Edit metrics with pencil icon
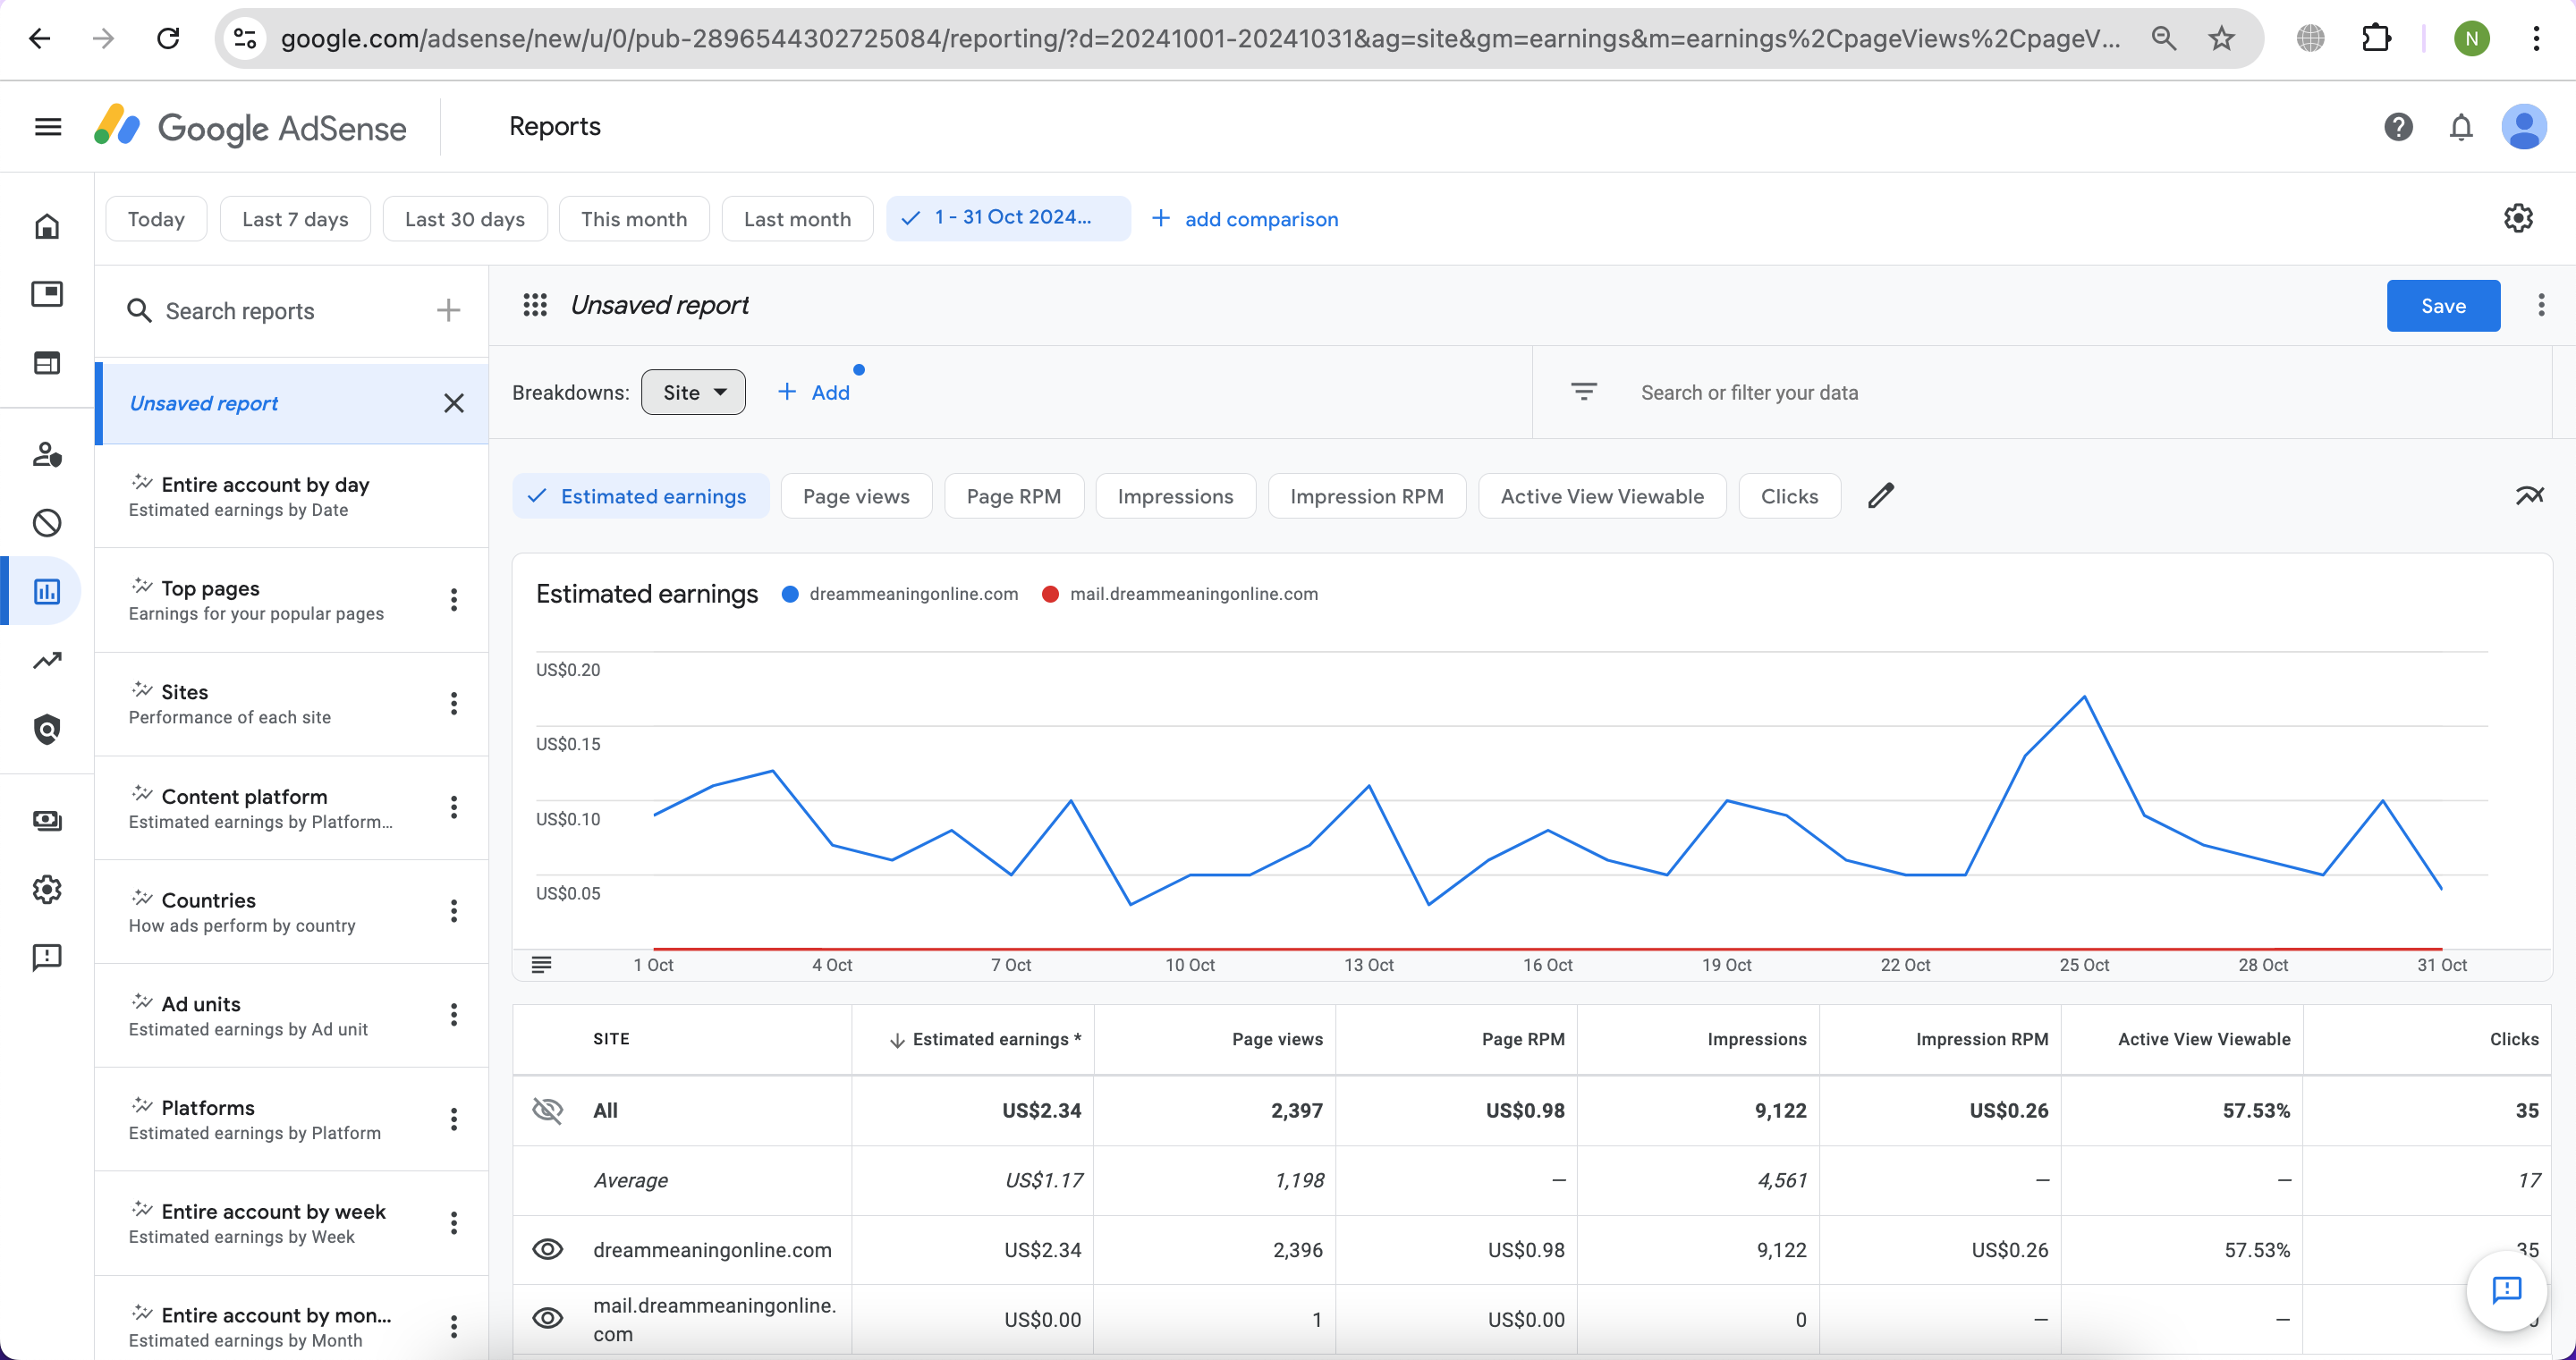This screenshot has width=2576, height=1360. [1881, 496]
